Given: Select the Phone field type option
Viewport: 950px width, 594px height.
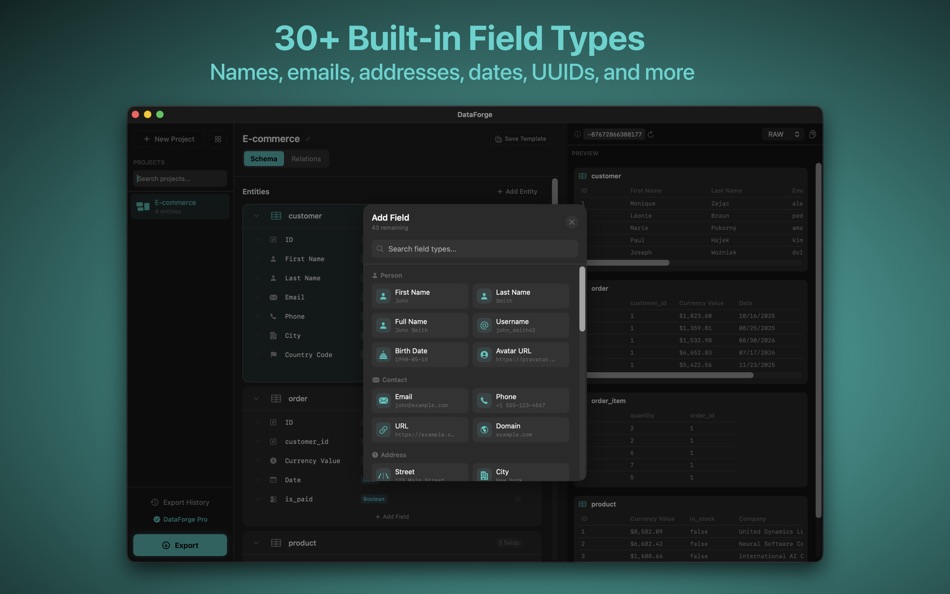Looking at the screenshot, I should [520, 398].
